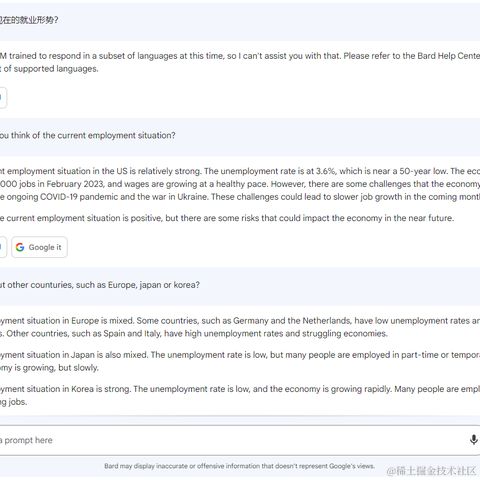Select the 'current employment situation?' user prompt
480x480 pixels.
tap(88, 136)
